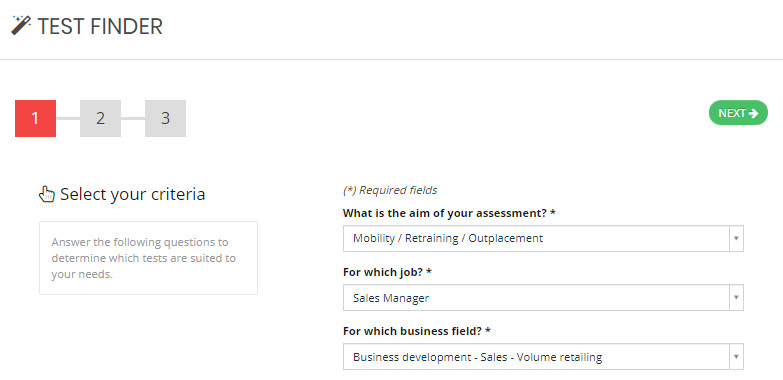The height and width of the screenshot is (380, 783).
Task: Jump to step 2 in the wizard
Action: click(100, 118)
